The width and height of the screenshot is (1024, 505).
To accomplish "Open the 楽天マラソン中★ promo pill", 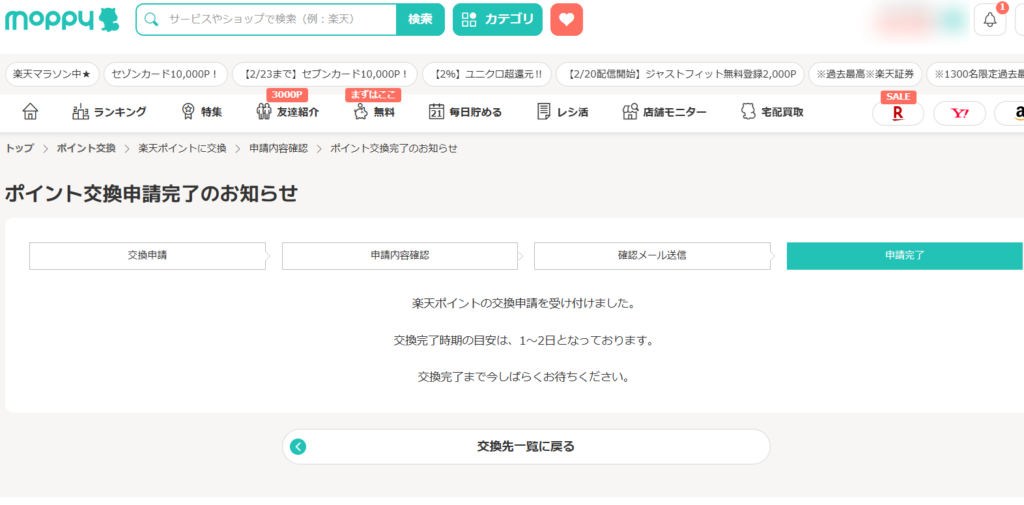I will pyautogui.click(x=52, y=74).
